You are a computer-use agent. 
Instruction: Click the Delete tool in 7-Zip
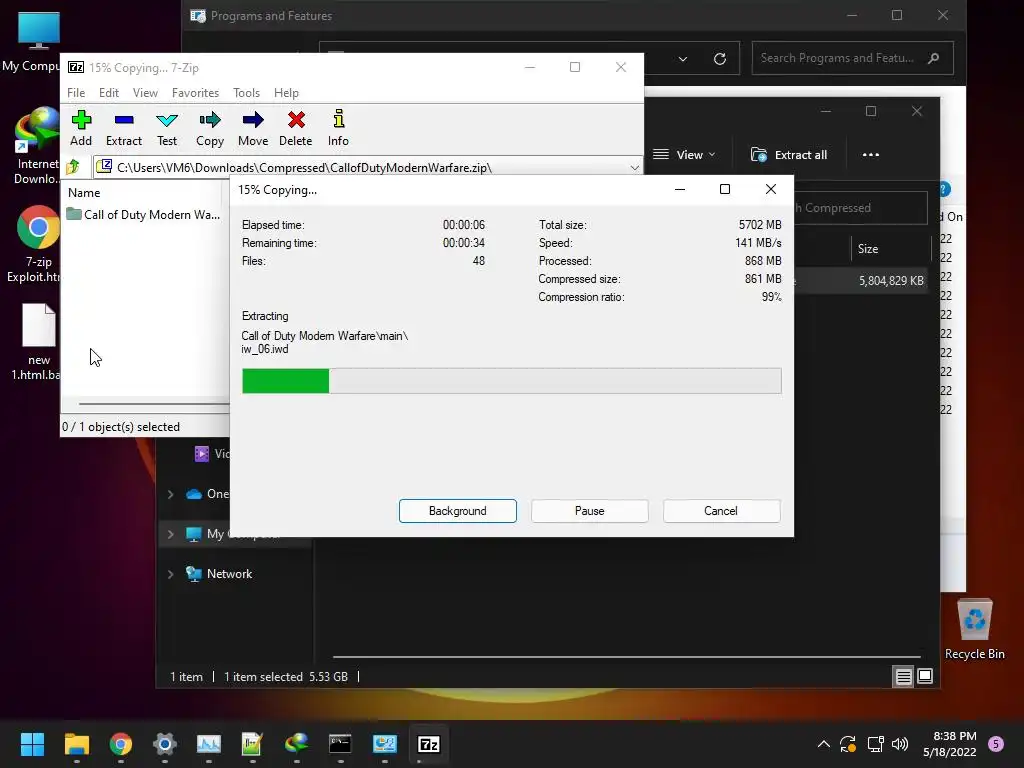pos(296,128)
